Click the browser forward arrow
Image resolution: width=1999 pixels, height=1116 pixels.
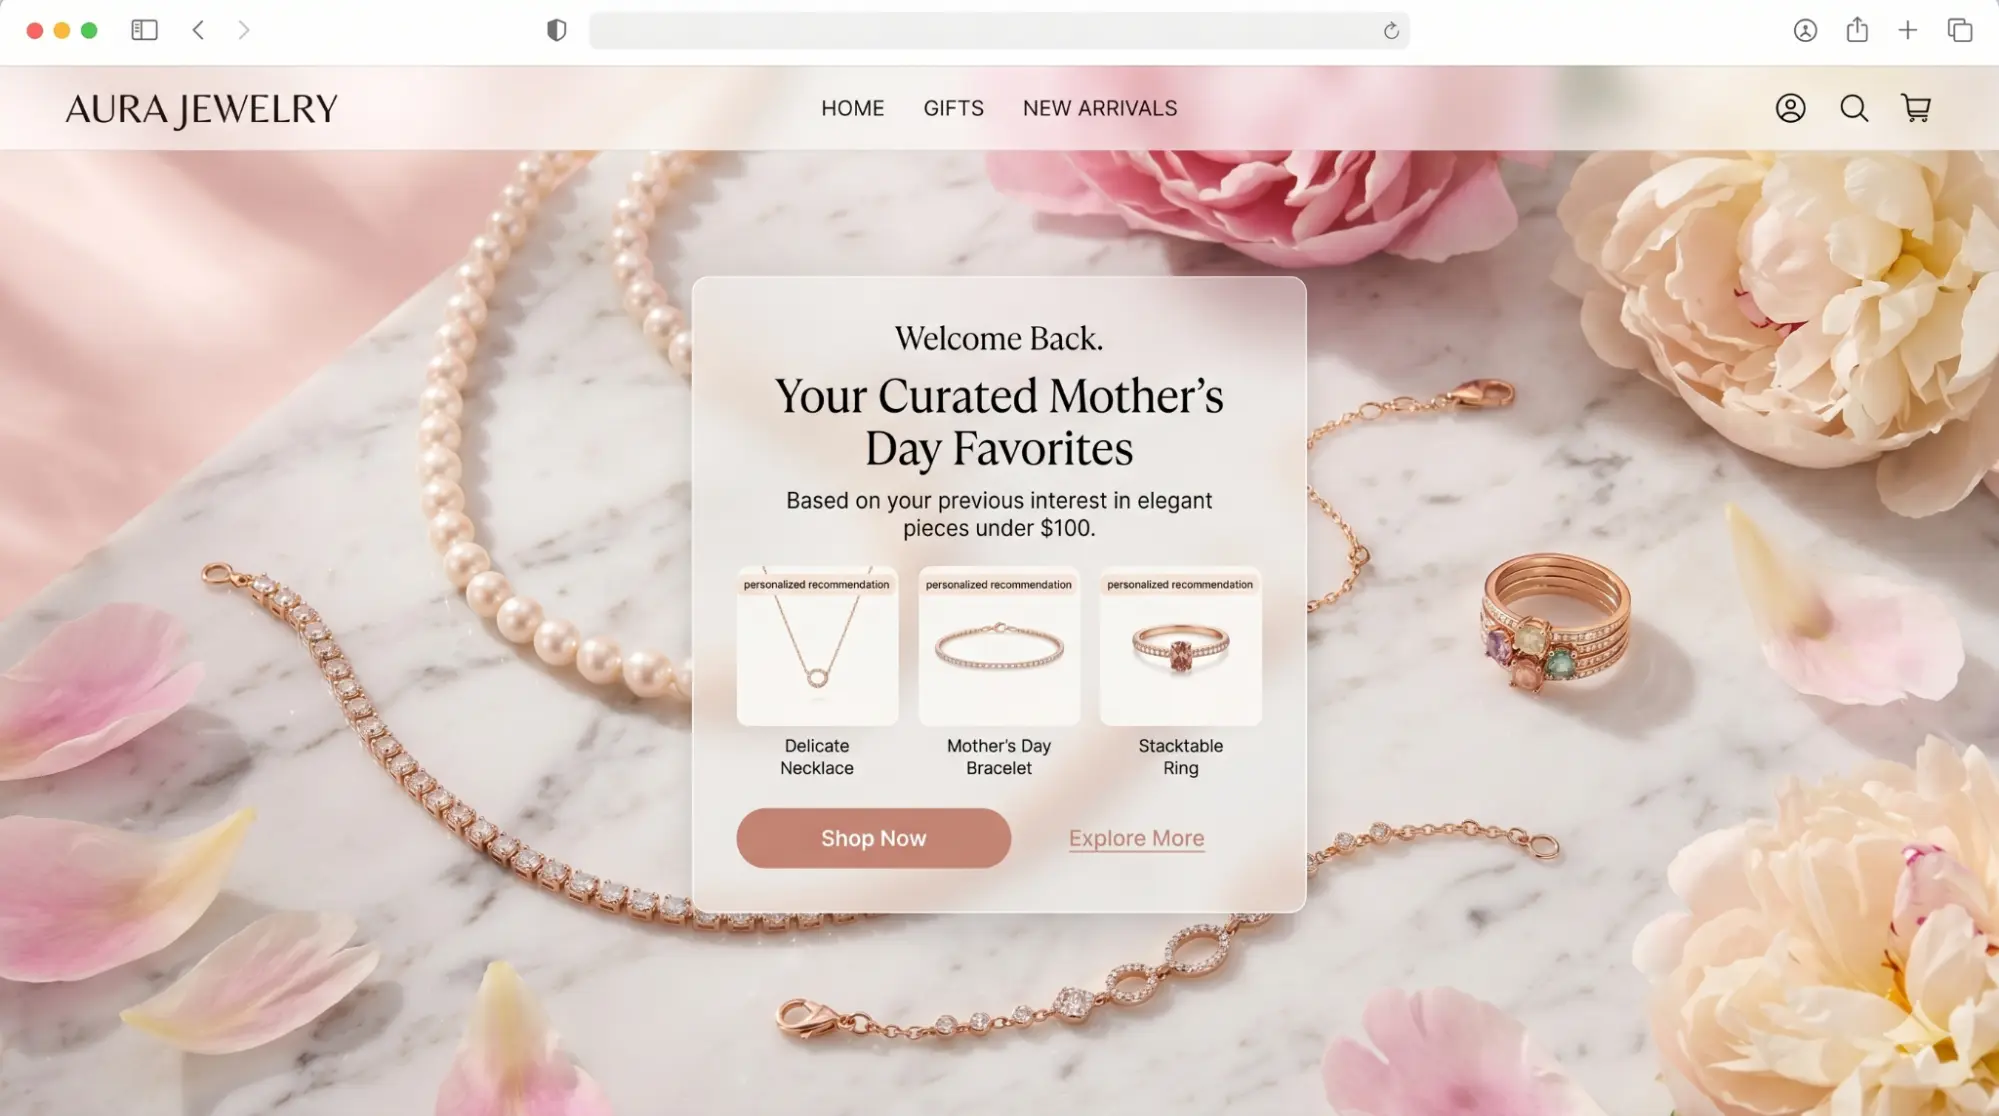coord(243,30)
